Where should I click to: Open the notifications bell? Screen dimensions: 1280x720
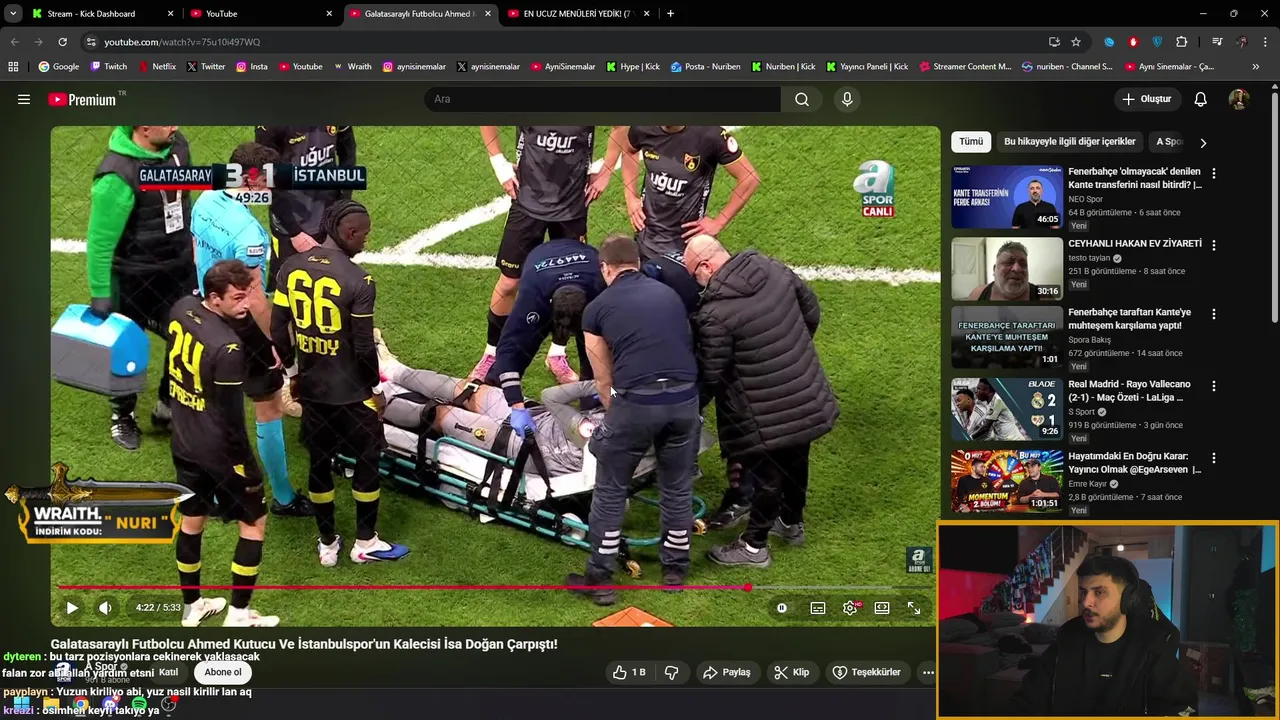pos(1200,99)
